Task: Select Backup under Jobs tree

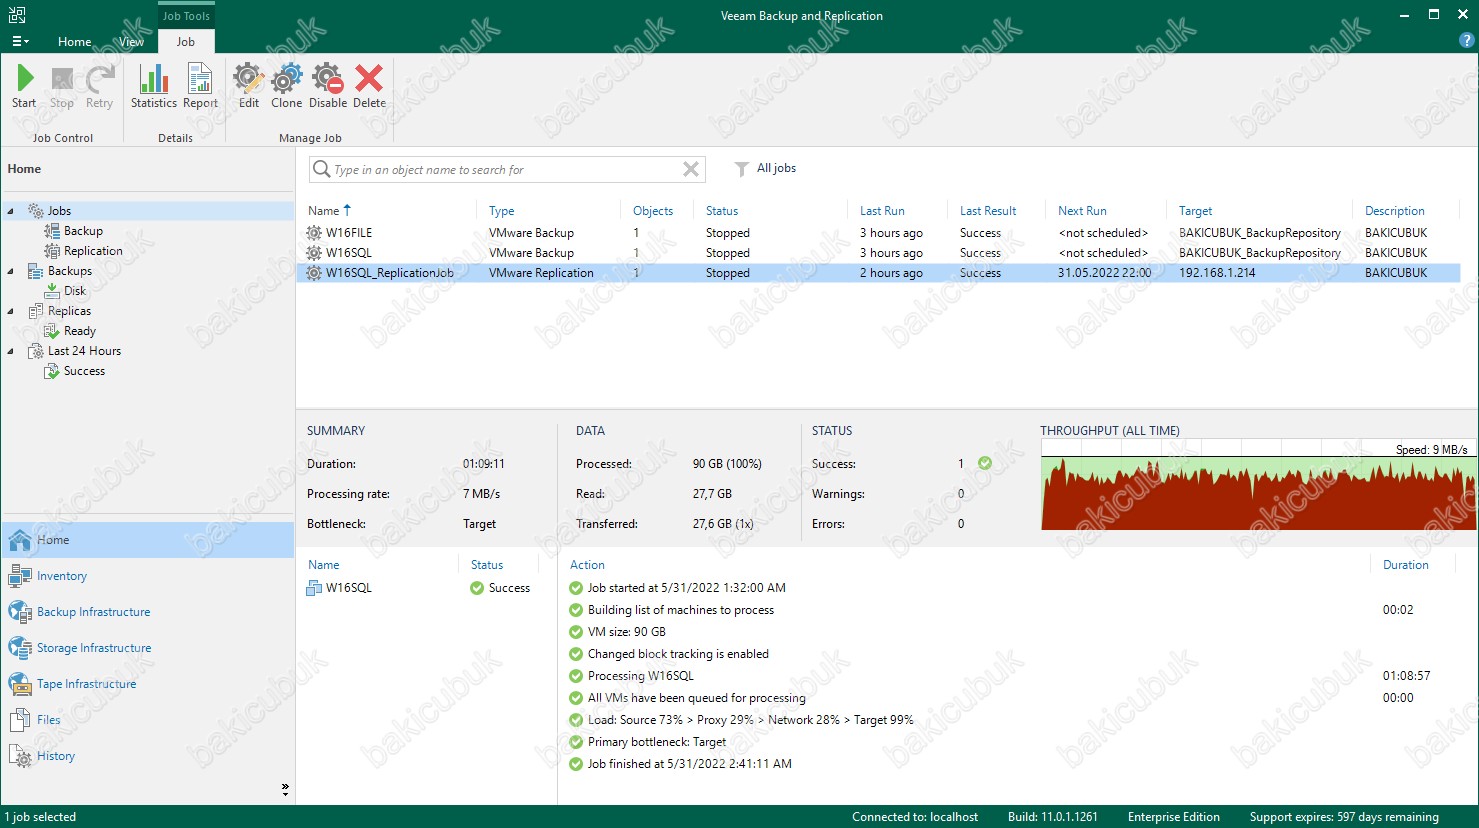Action: pos(83,231)
